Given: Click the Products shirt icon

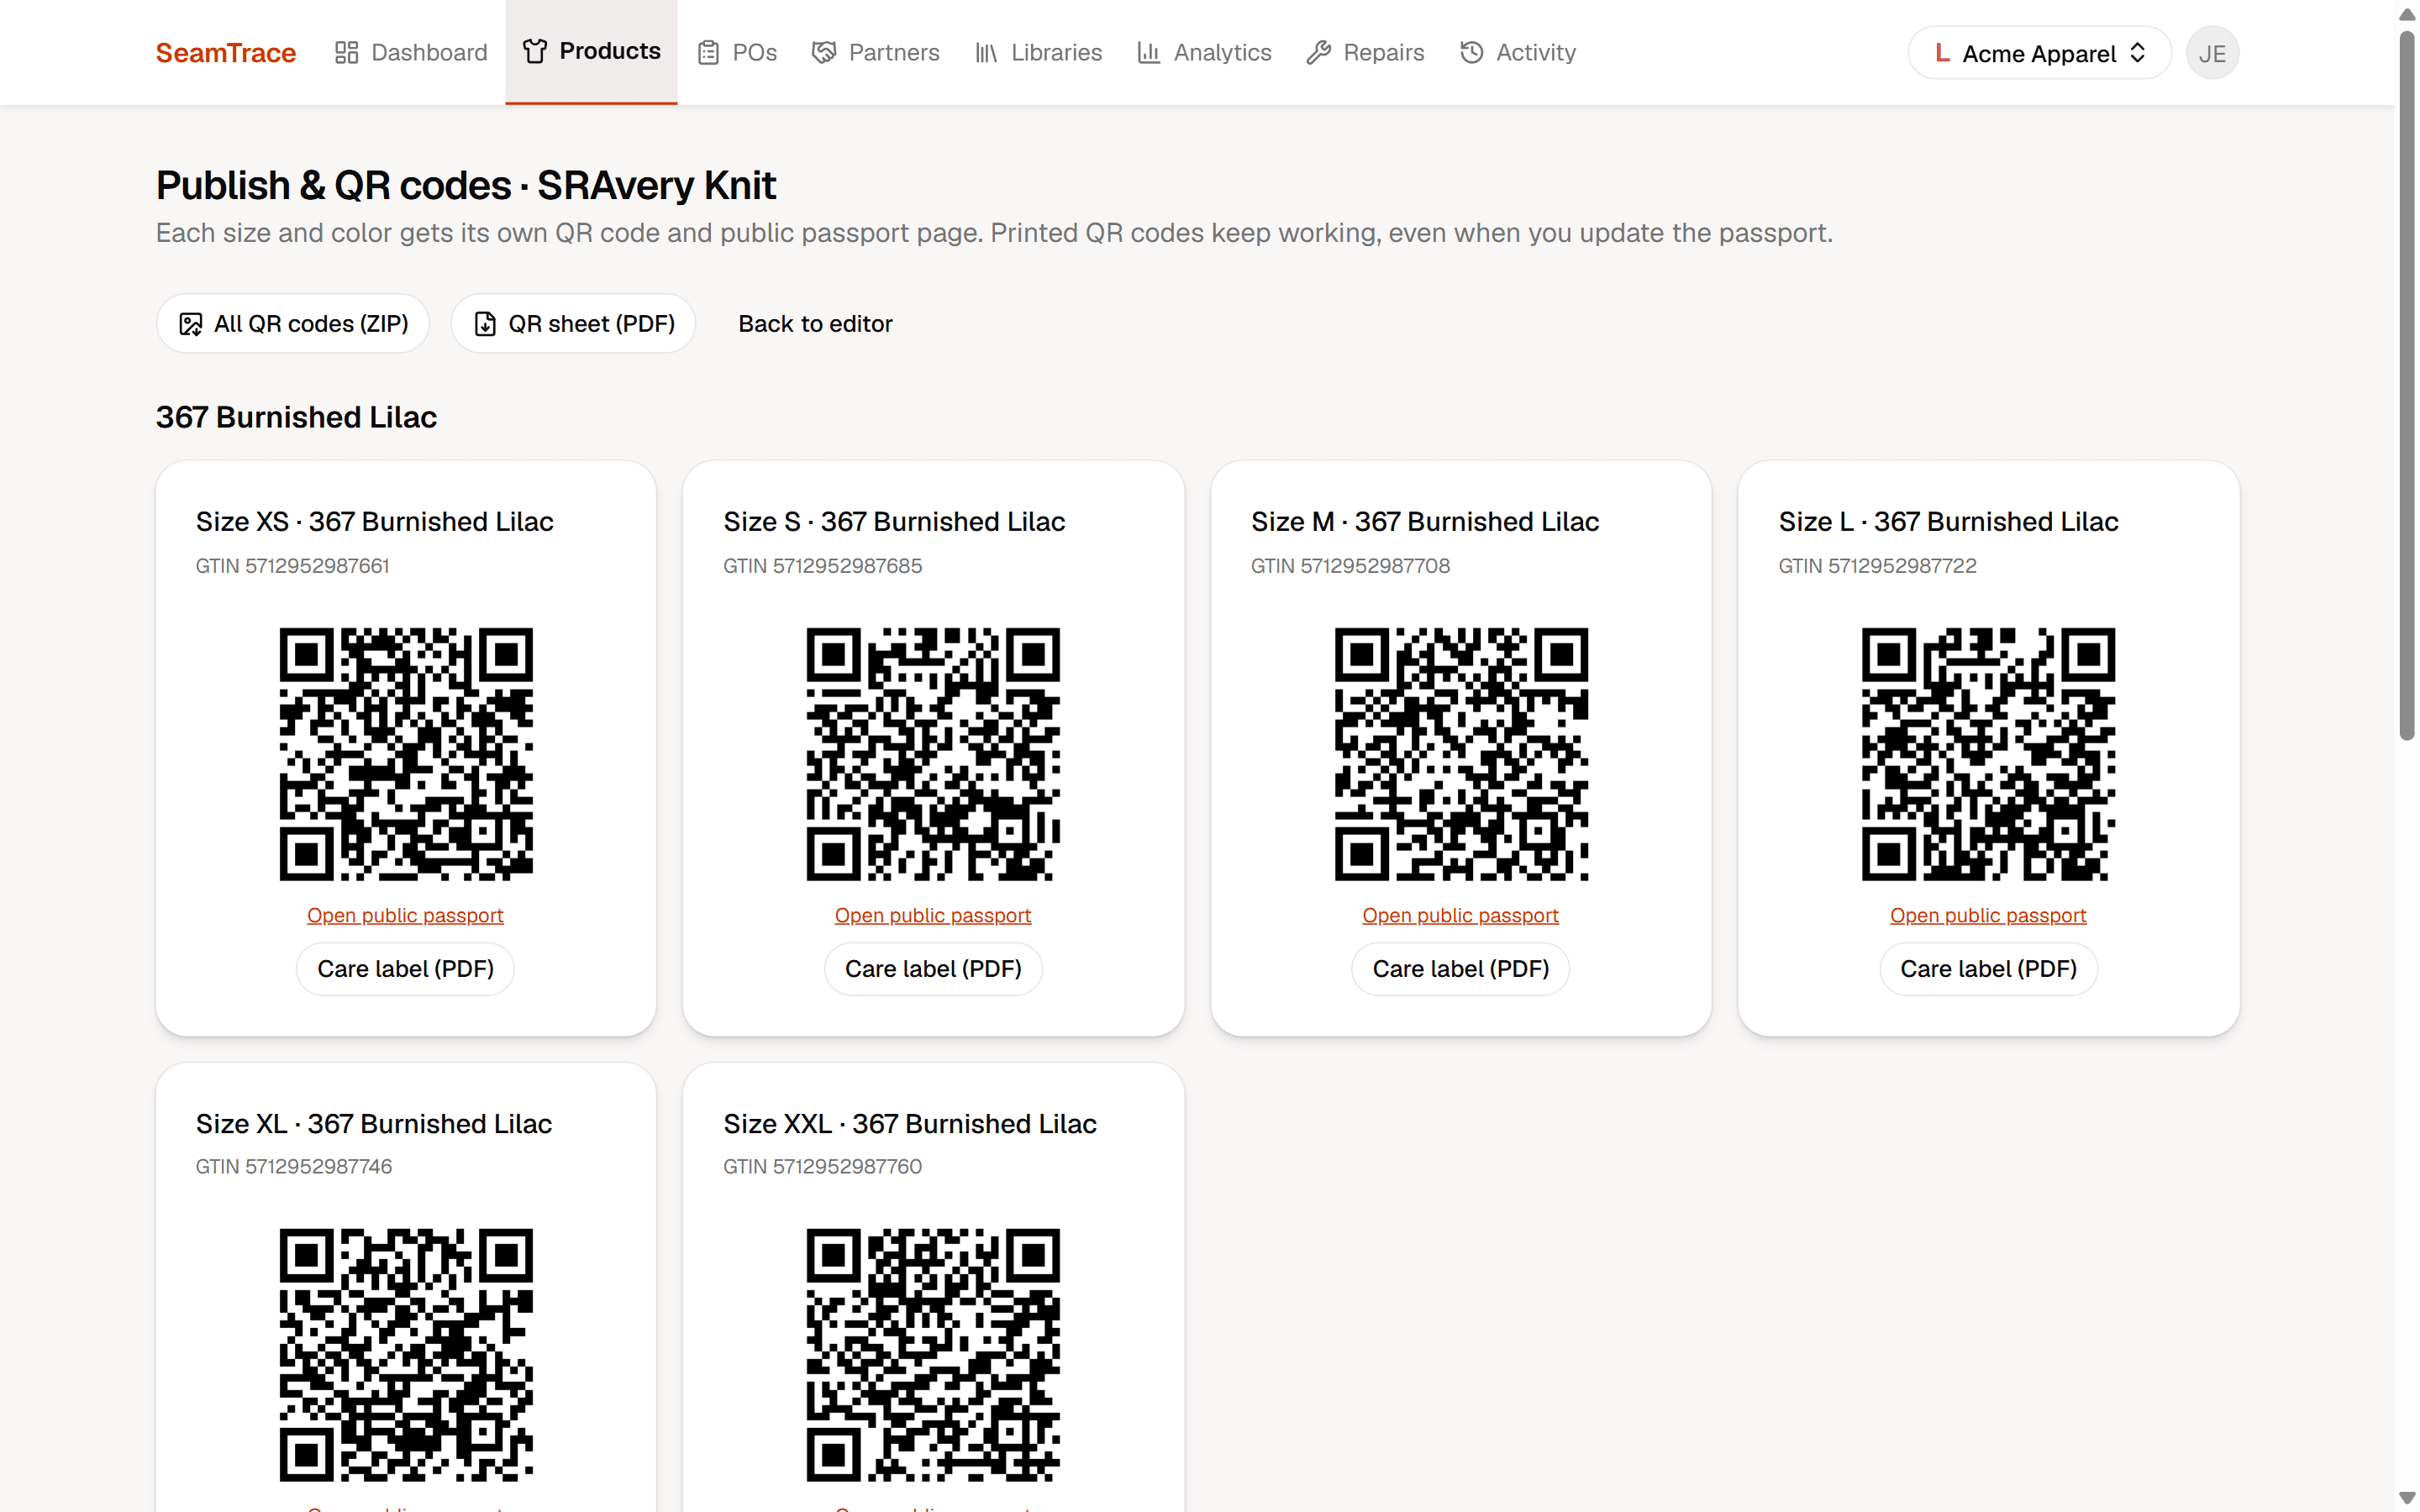Looking at the screenshot, I should click(x=535, y=51).
